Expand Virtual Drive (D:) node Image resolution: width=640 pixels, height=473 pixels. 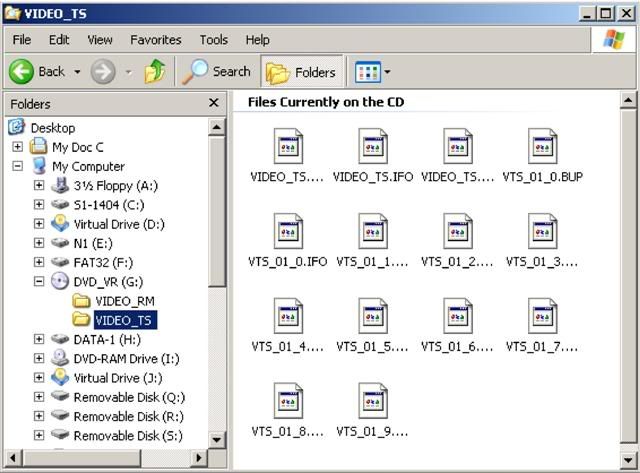39,224
